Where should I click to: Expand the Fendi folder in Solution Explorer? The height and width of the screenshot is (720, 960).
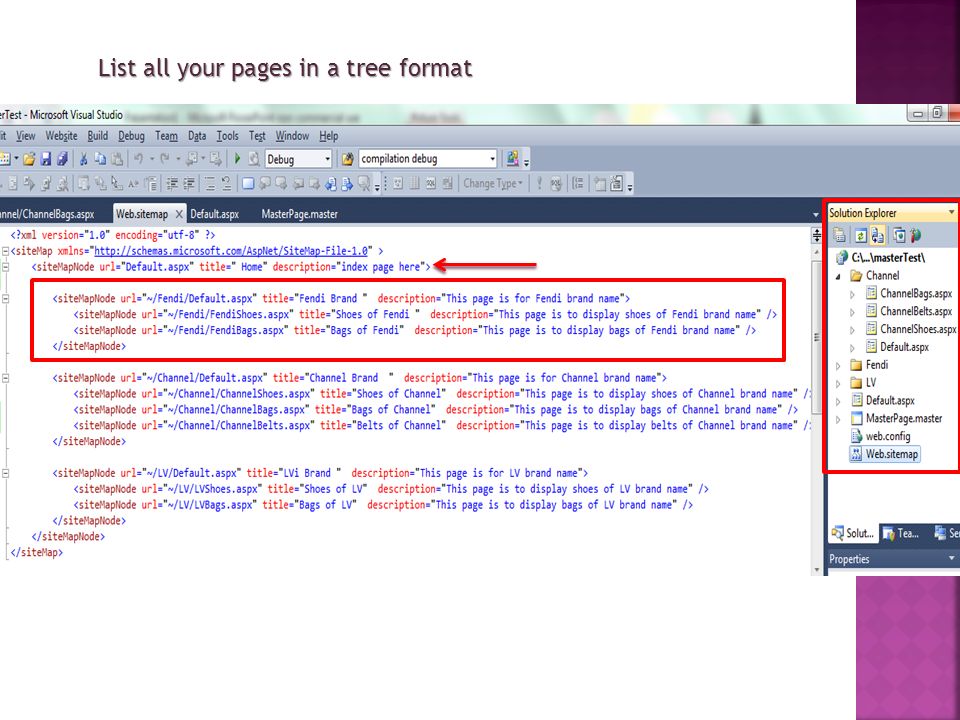[x=838, y=366]
